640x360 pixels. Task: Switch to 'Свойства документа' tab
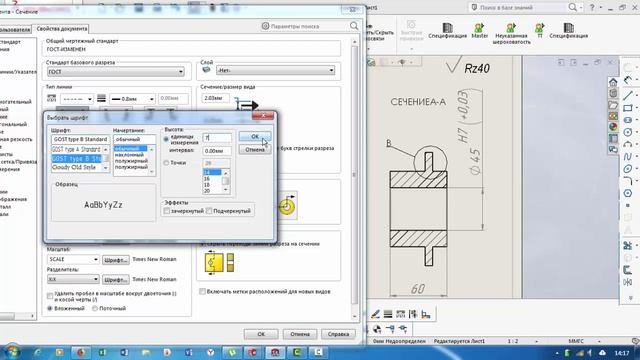click(62, 29)
